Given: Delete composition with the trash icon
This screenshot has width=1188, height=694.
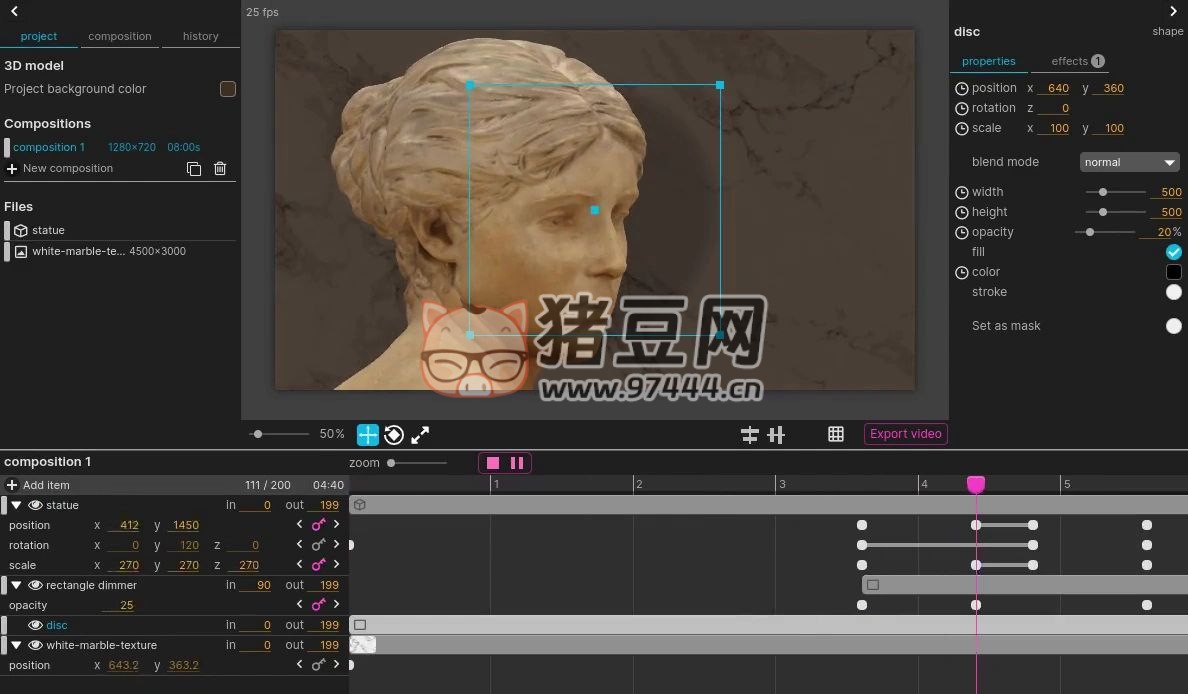Looking at the screenshot, I should 220,169.
